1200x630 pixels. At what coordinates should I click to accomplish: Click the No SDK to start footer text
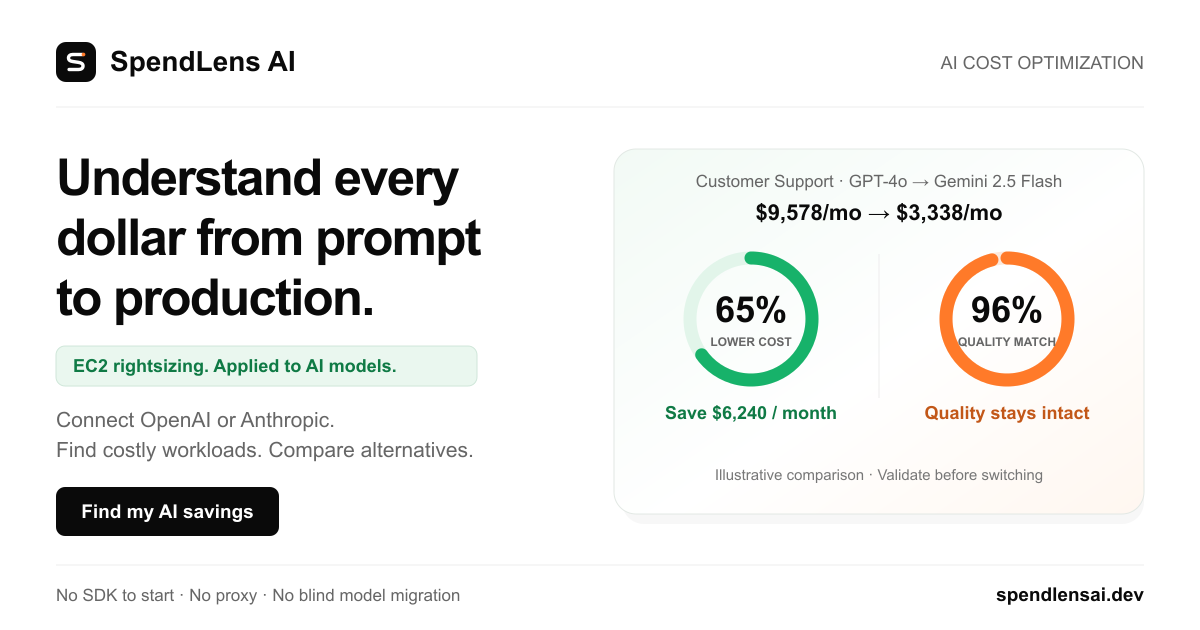[115, 595]
